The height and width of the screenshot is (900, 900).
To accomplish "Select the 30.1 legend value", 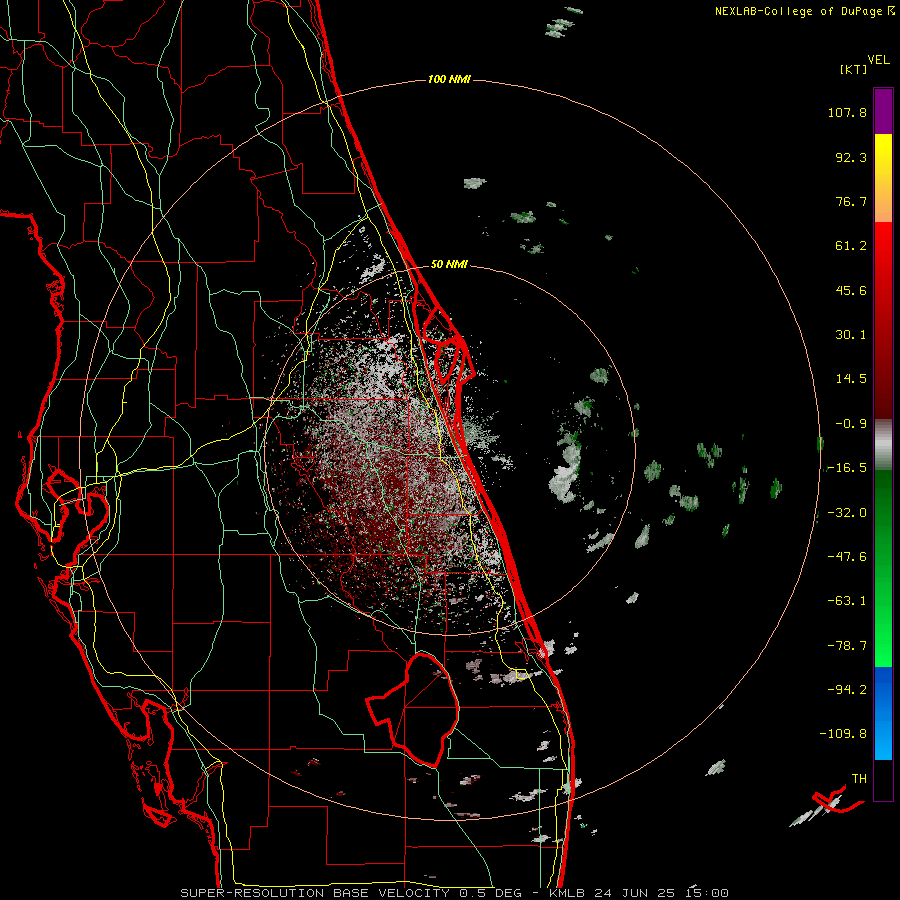I will [x=851, y=335].
